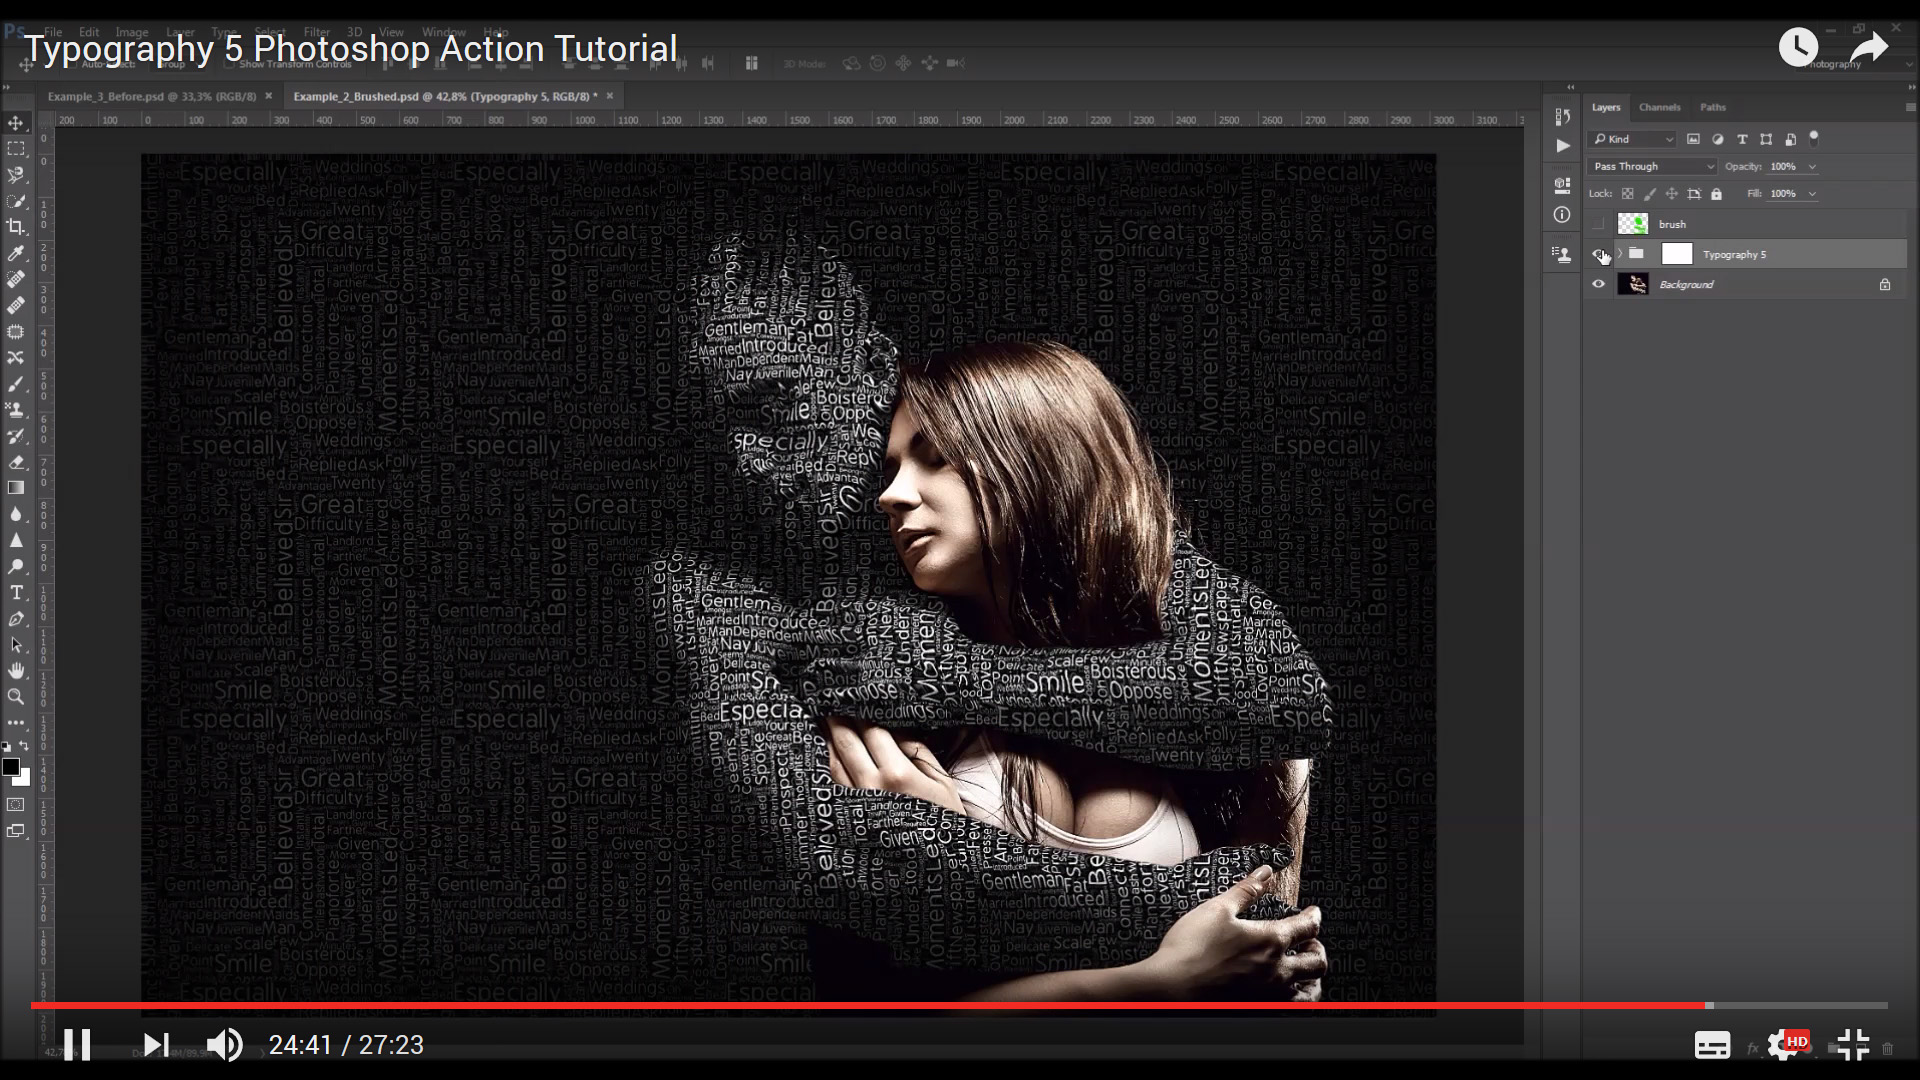Select the Type tool in toolbar
The height and width of the screenshot is (1080, 1920).
point(16,593)
